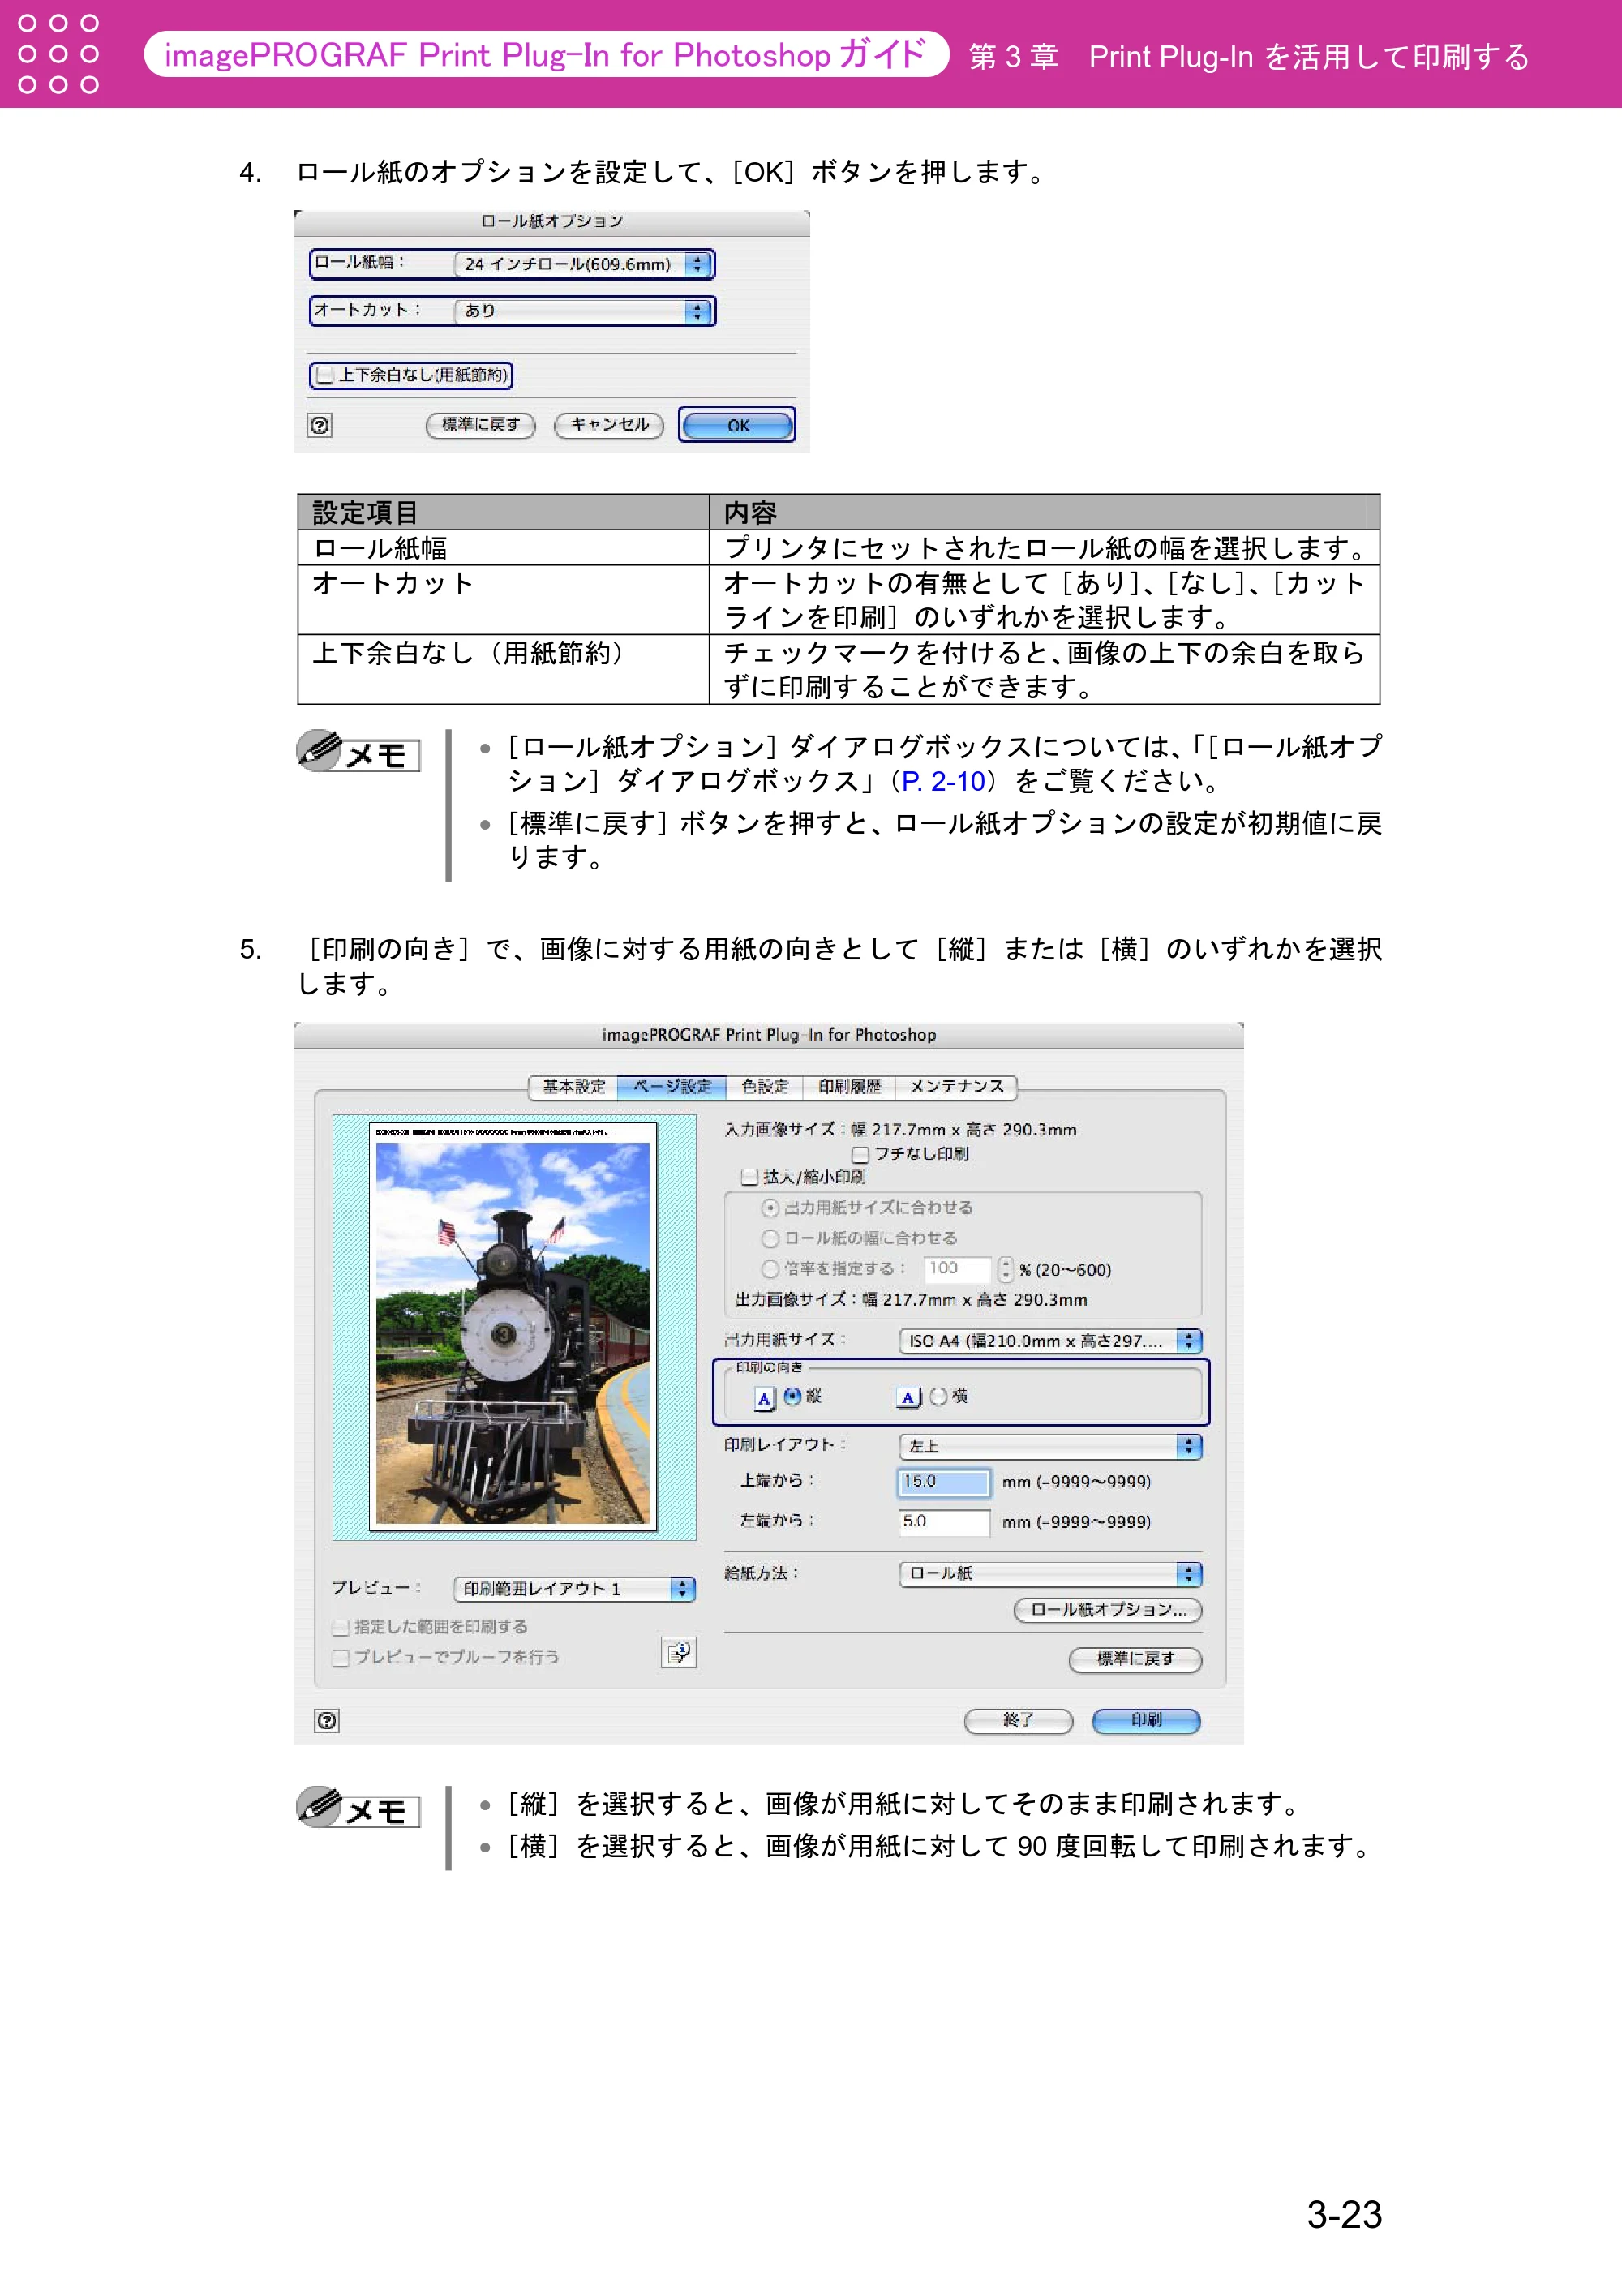Enable 拡大/縮小印刷 checkbox

(x=749, y=1177)
